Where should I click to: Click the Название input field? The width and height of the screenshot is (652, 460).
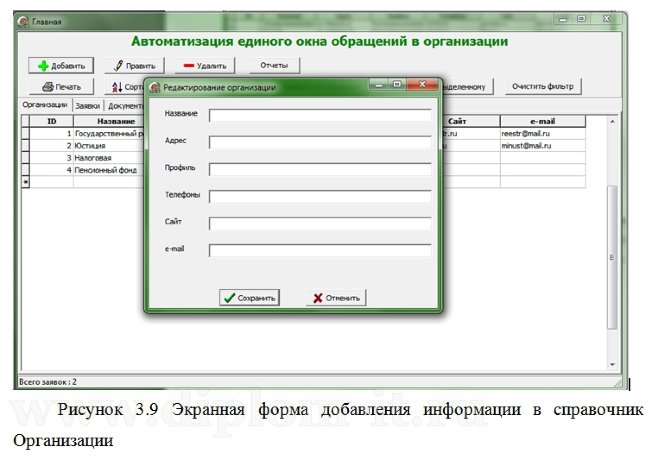pos(320,115)
